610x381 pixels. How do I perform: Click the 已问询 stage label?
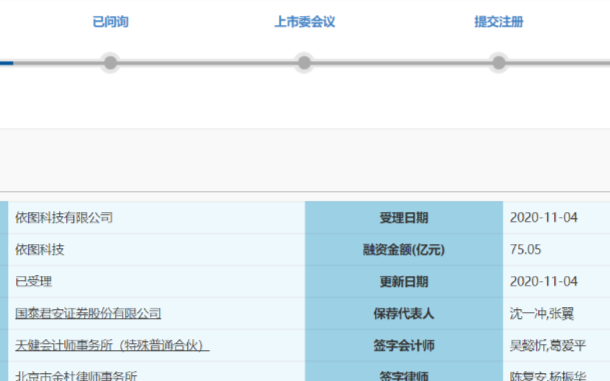pyautogui.click(x=110, y=22)
